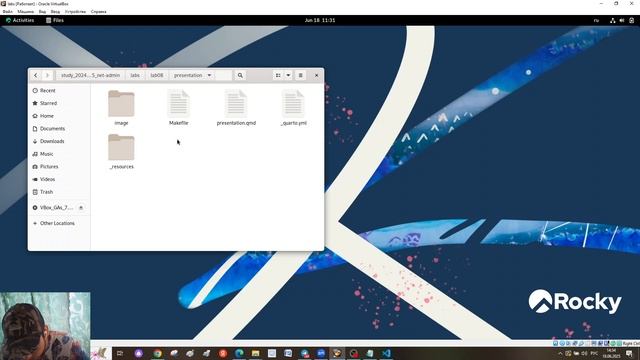Select the Makefile file

point(179,108)
